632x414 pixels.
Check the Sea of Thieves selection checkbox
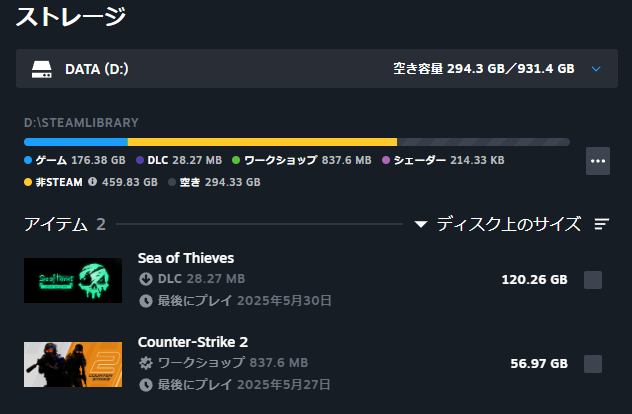(593, 280)
